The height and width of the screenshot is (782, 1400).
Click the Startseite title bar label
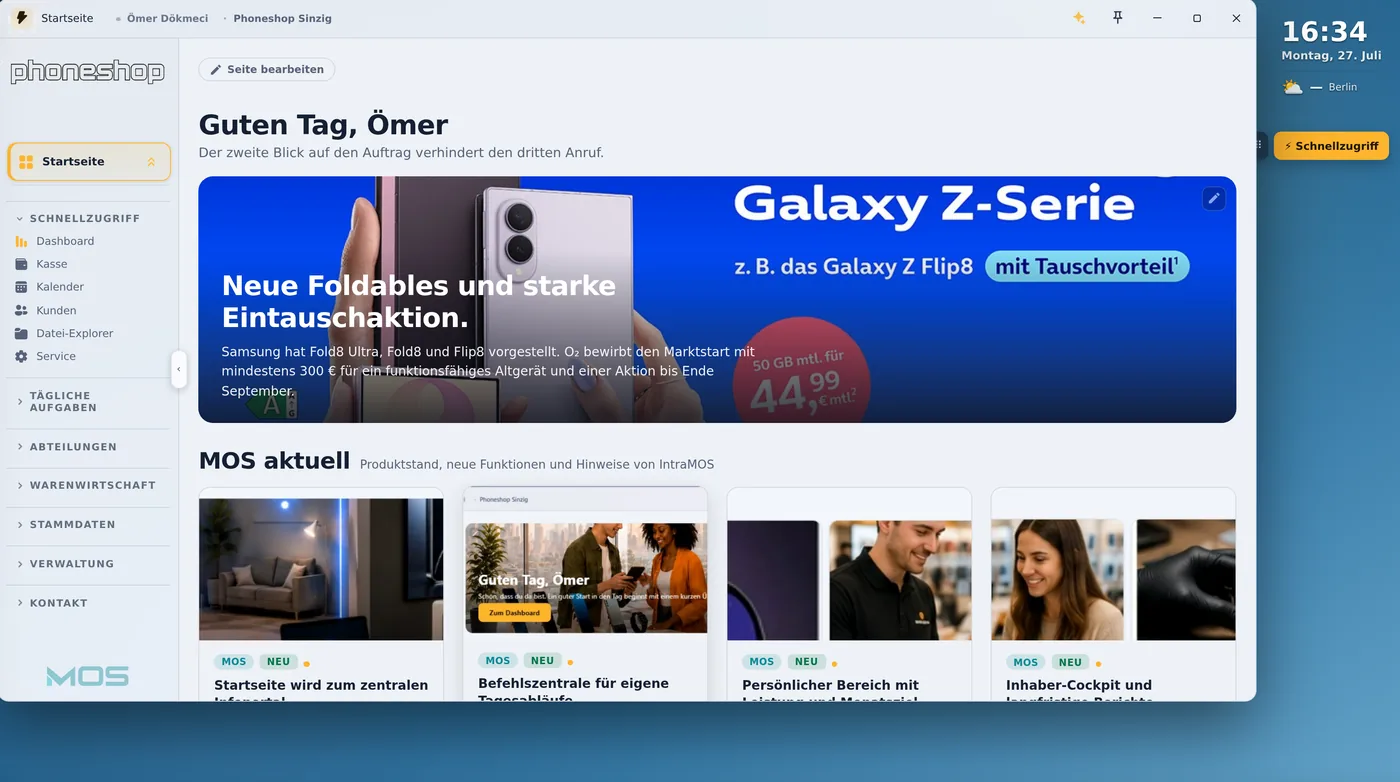pos(67,18)
